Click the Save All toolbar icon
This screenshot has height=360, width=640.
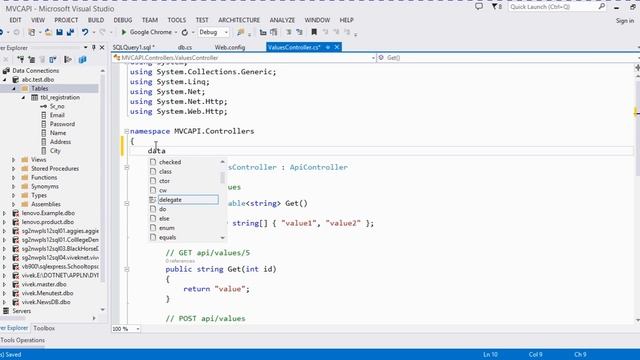tap(70, 32)
